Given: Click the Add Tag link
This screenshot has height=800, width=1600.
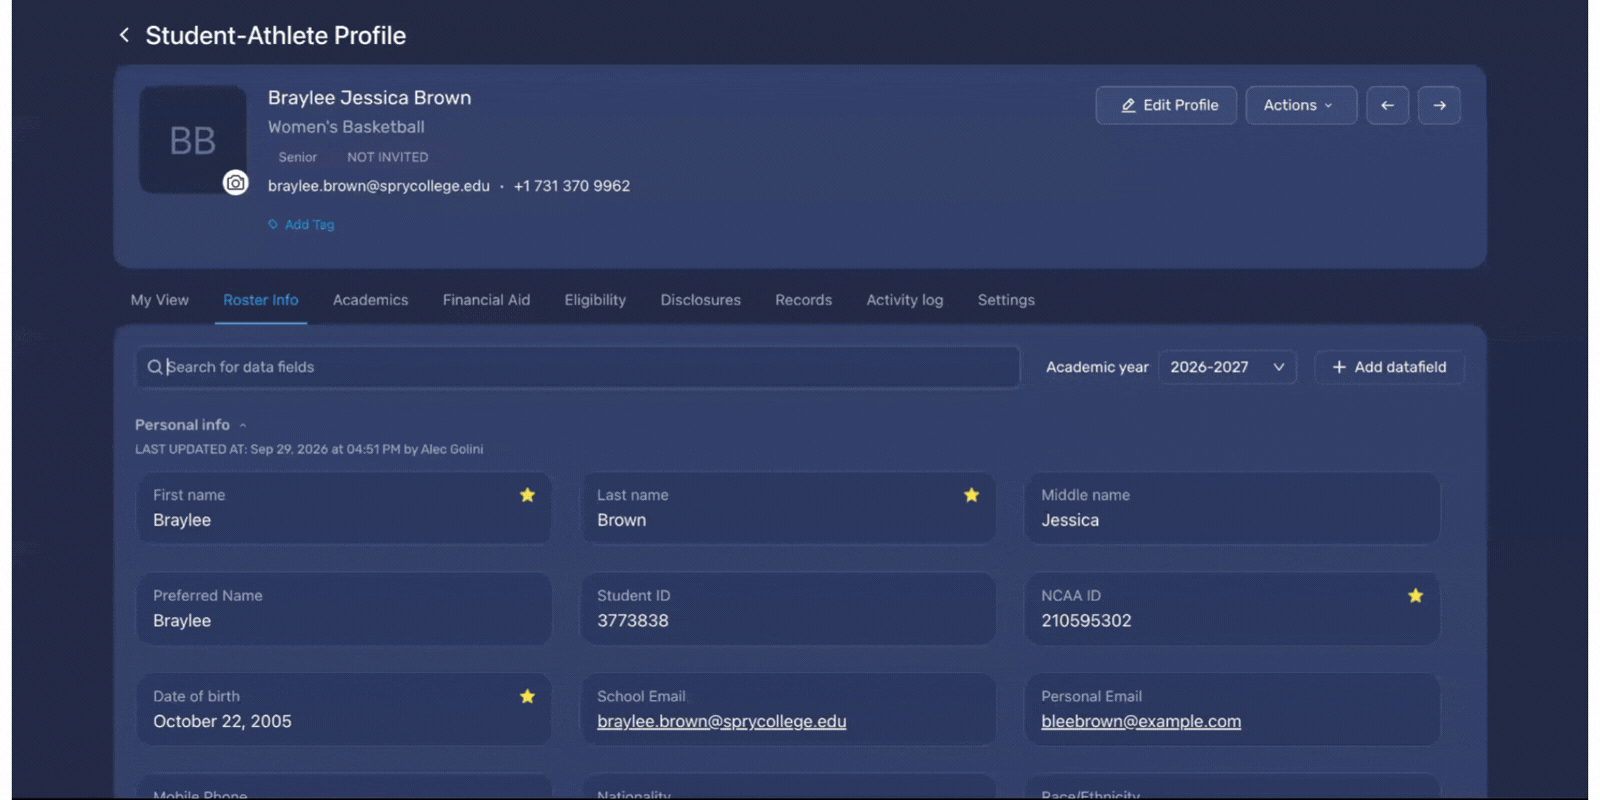Looking at the screenshot, I should (x=301, y=225).
